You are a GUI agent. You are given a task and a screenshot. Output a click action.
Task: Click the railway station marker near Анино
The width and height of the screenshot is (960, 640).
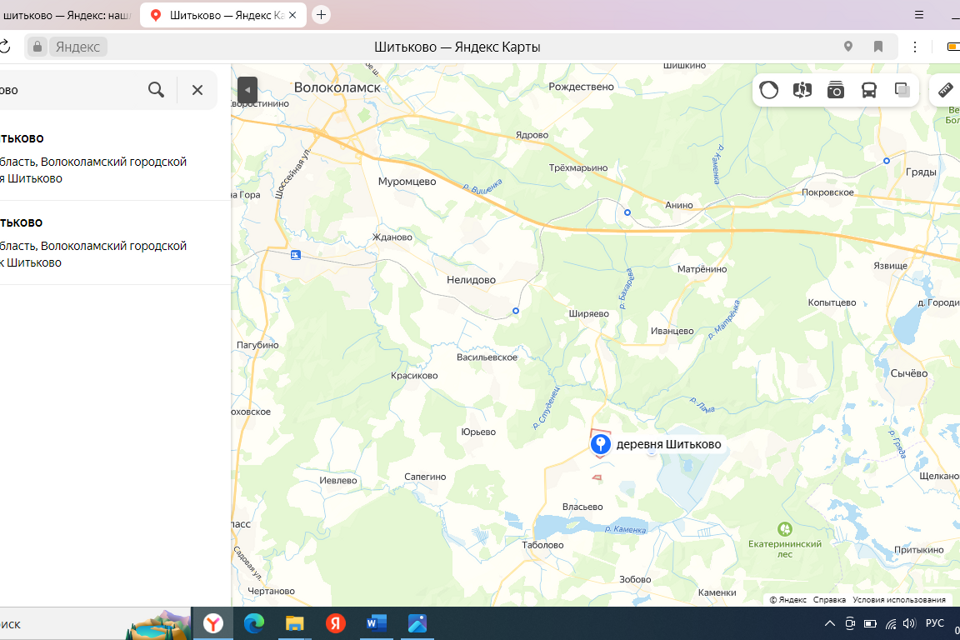[627, 213]
